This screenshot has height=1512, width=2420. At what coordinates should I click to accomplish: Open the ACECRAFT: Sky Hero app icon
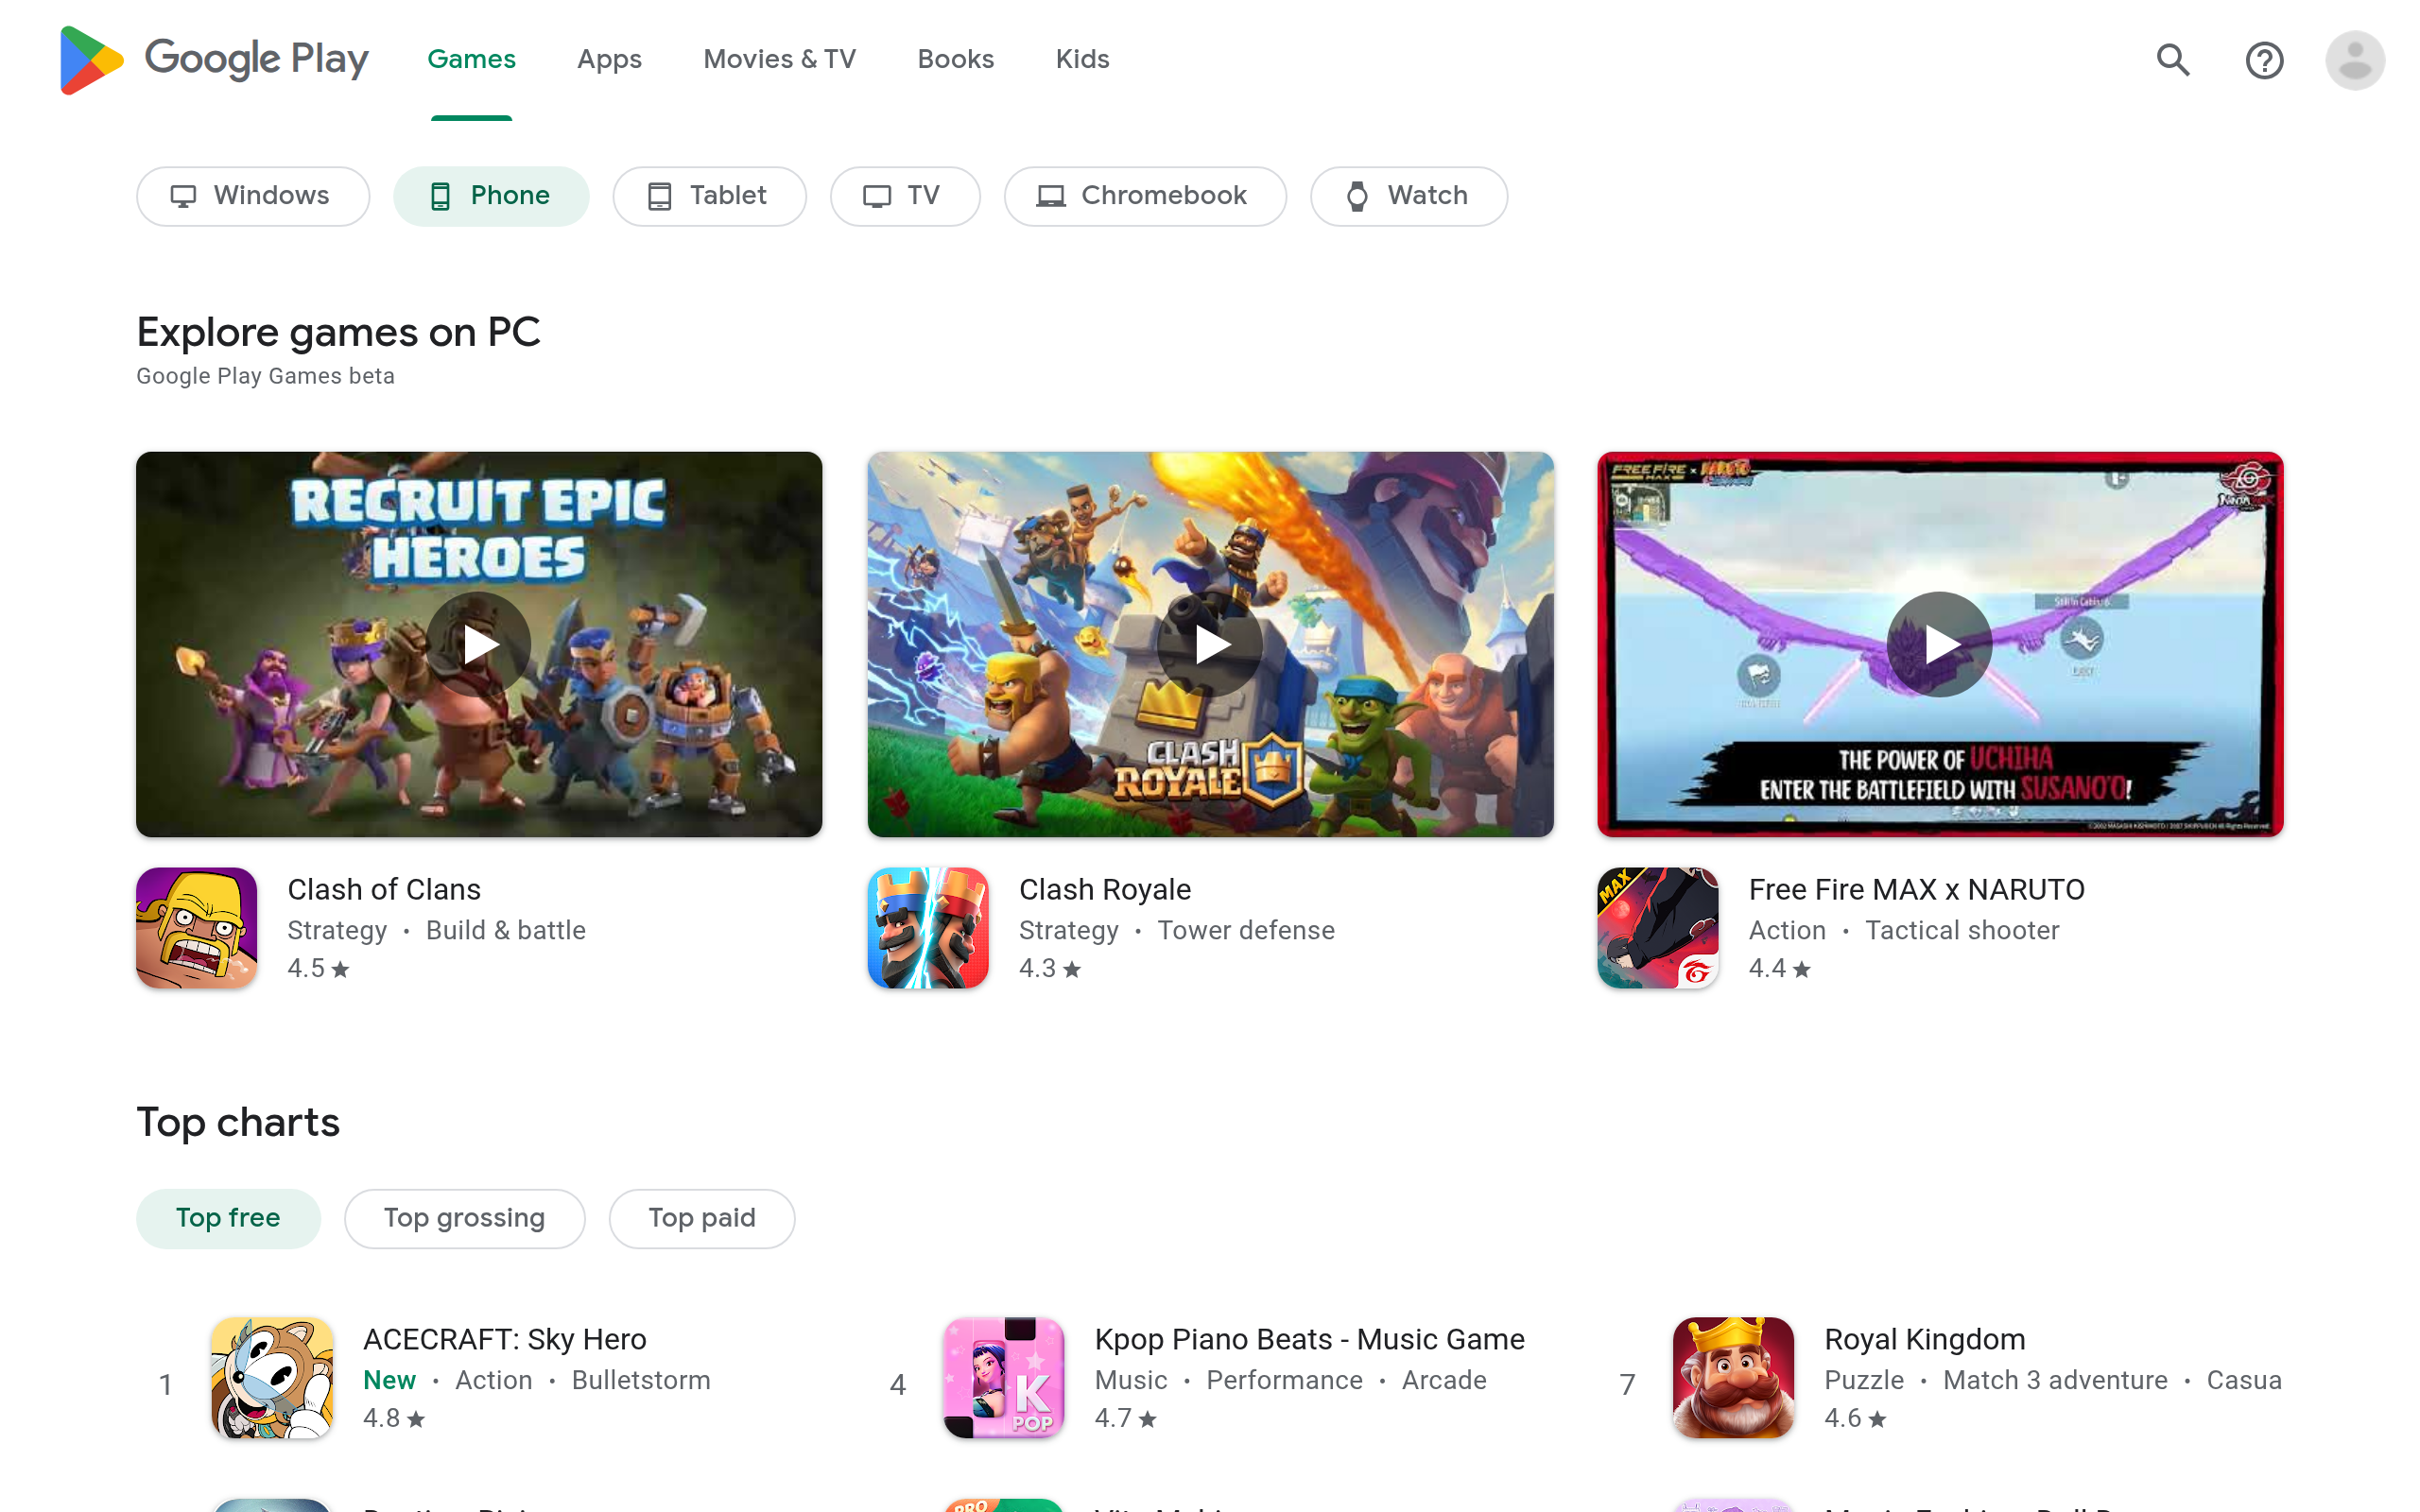(272, 1378)
